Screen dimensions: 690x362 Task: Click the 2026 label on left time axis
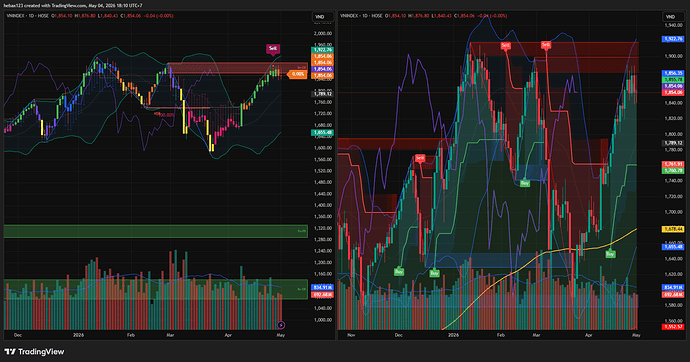tap(78, 335)
